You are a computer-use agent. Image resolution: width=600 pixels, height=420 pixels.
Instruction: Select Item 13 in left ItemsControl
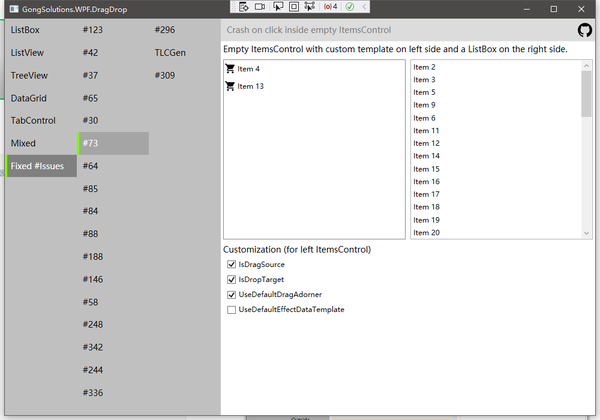point(250,86)
